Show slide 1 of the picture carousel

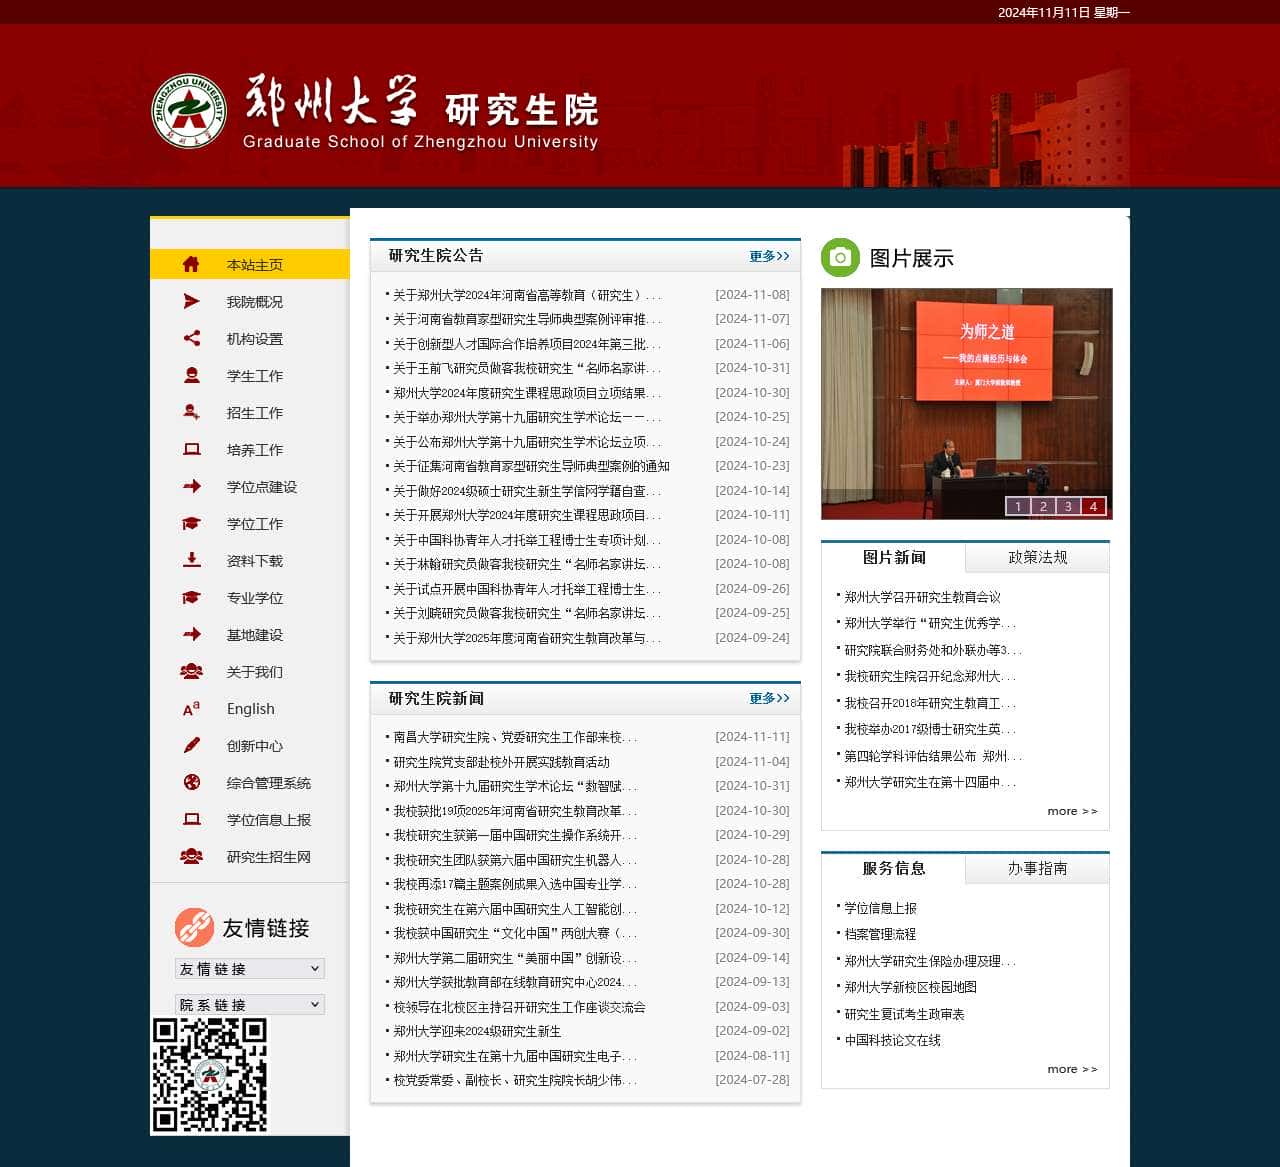[x=1018, y=506]
